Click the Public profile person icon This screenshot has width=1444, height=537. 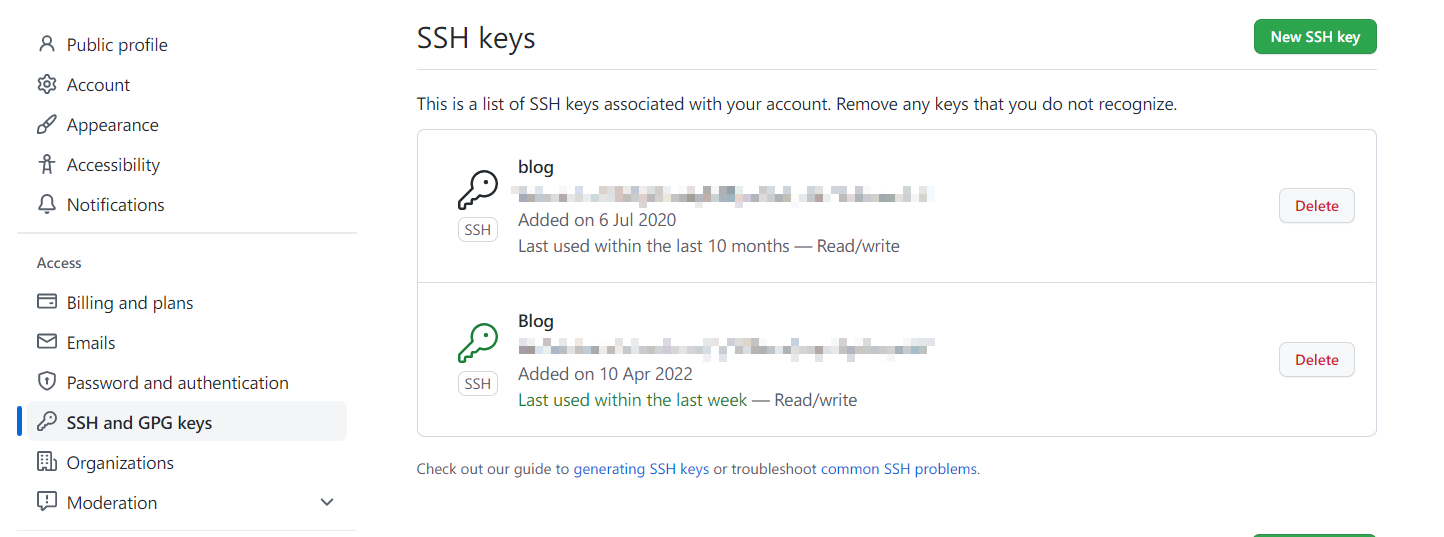[46, 45]
